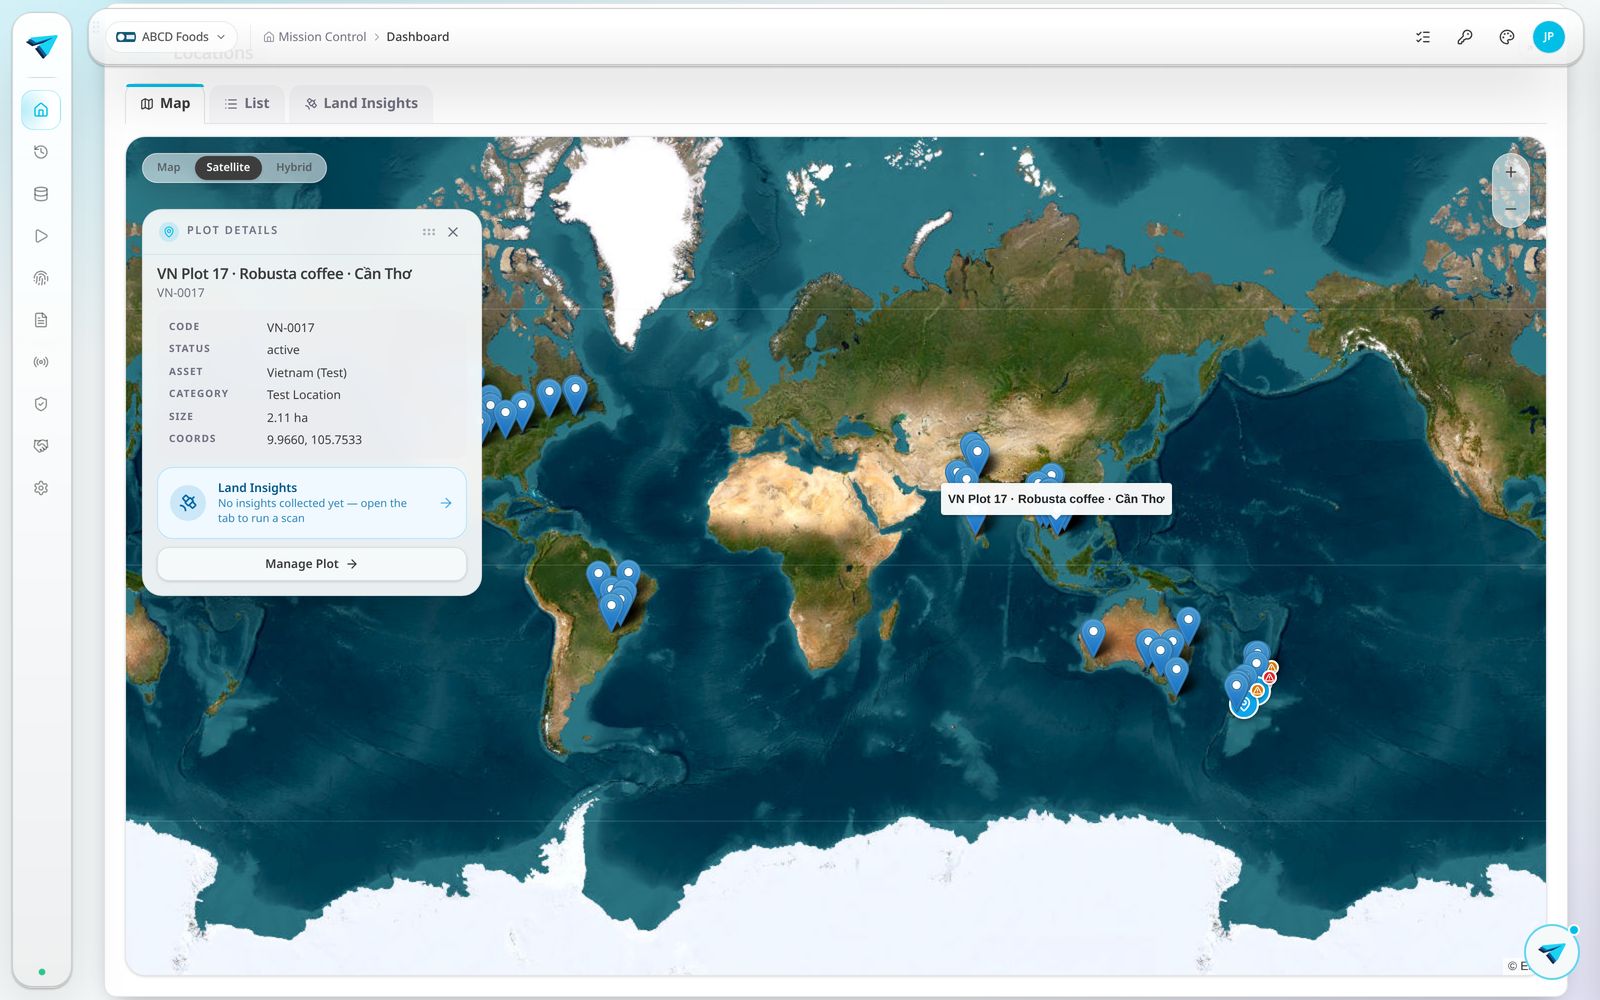Open the document icon in sidebar
Image resolution: width=1600 pixels, height=1000 pixels.
(41, 320)
